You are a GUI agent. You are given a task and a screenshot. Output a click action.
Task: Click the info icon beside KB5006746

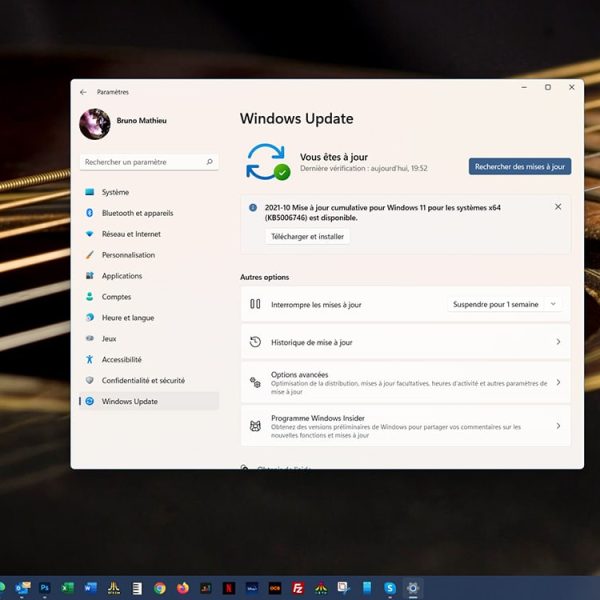point(253,207)
